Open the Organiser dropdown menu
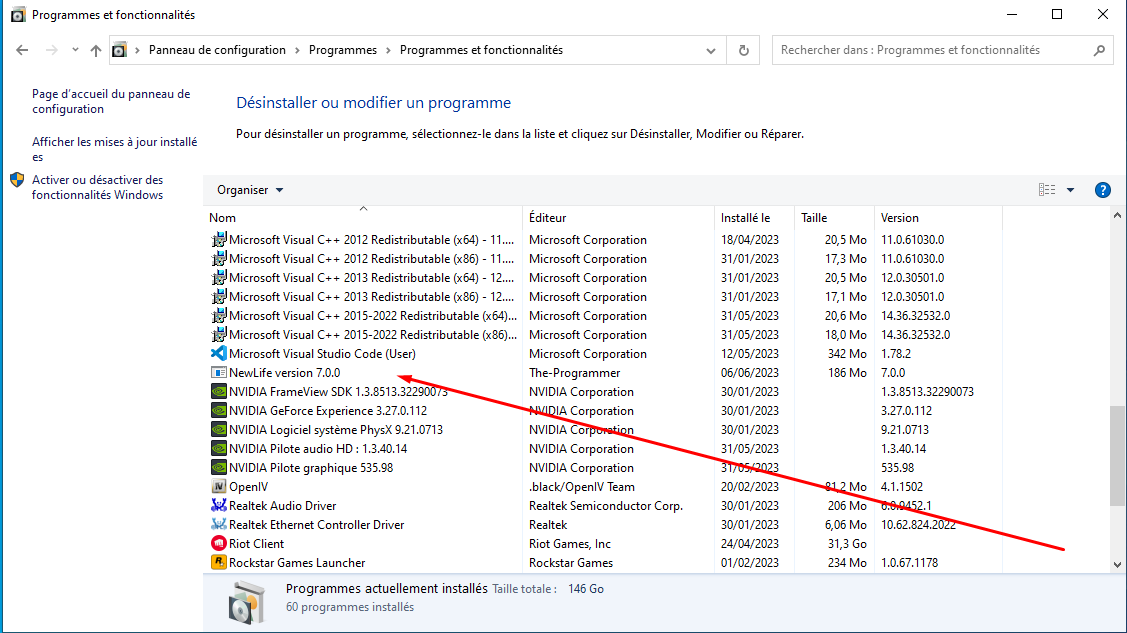 tap(250, 190)
